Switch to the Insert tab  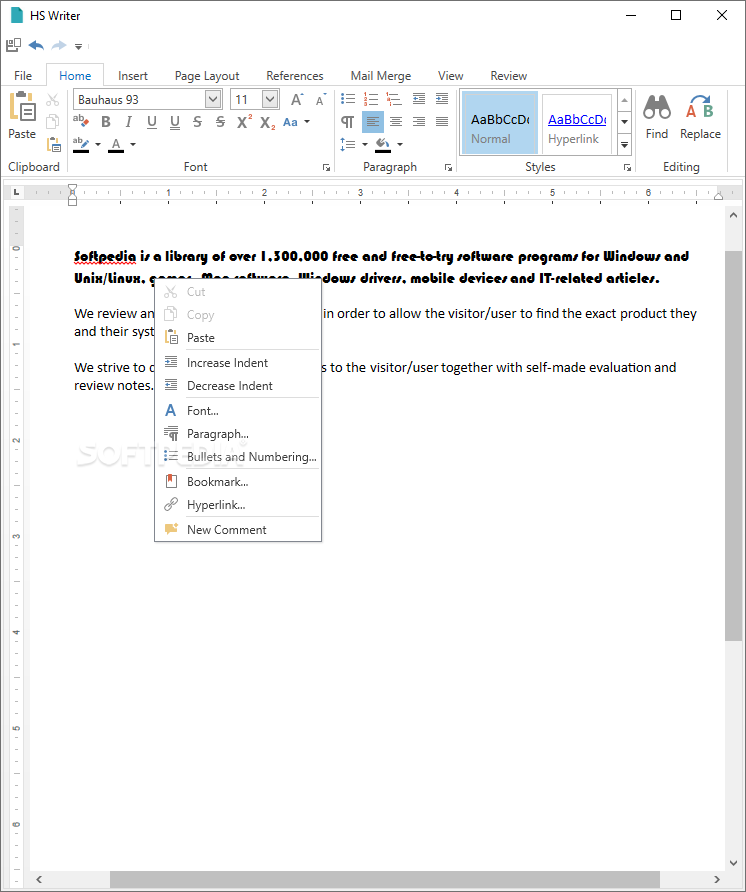pos(133,76)
